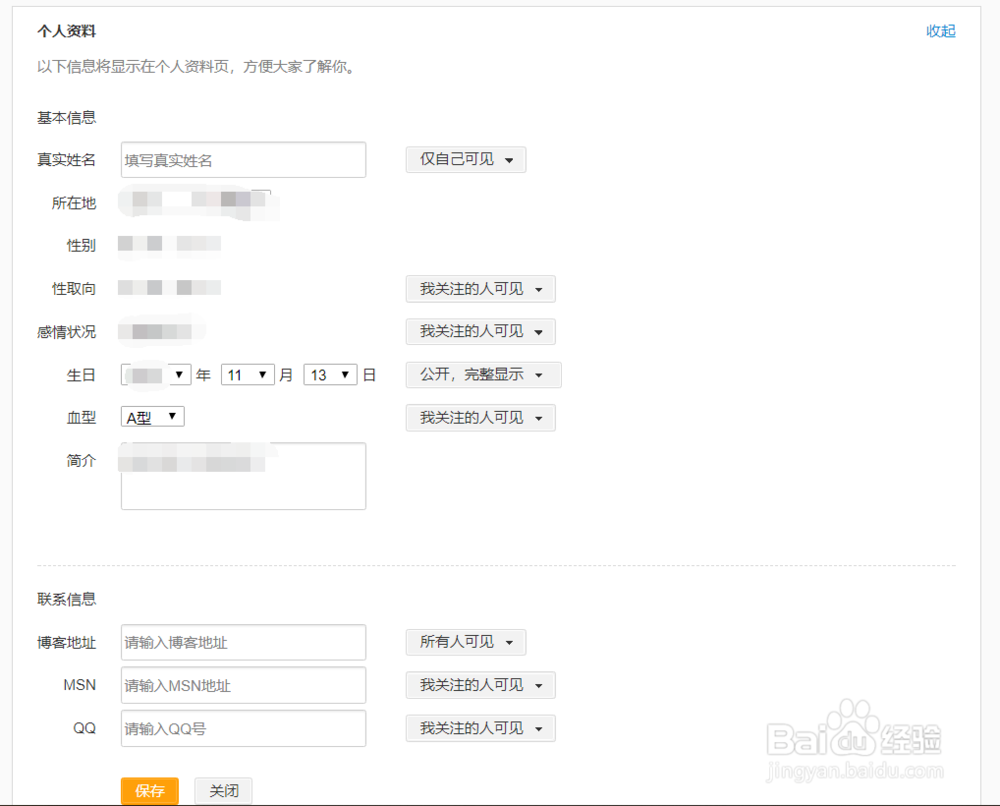The width and height of the screenshot is (1000, 806).
Task: Open the visibility dropdown beside MSN
Action: pos(480,685)
